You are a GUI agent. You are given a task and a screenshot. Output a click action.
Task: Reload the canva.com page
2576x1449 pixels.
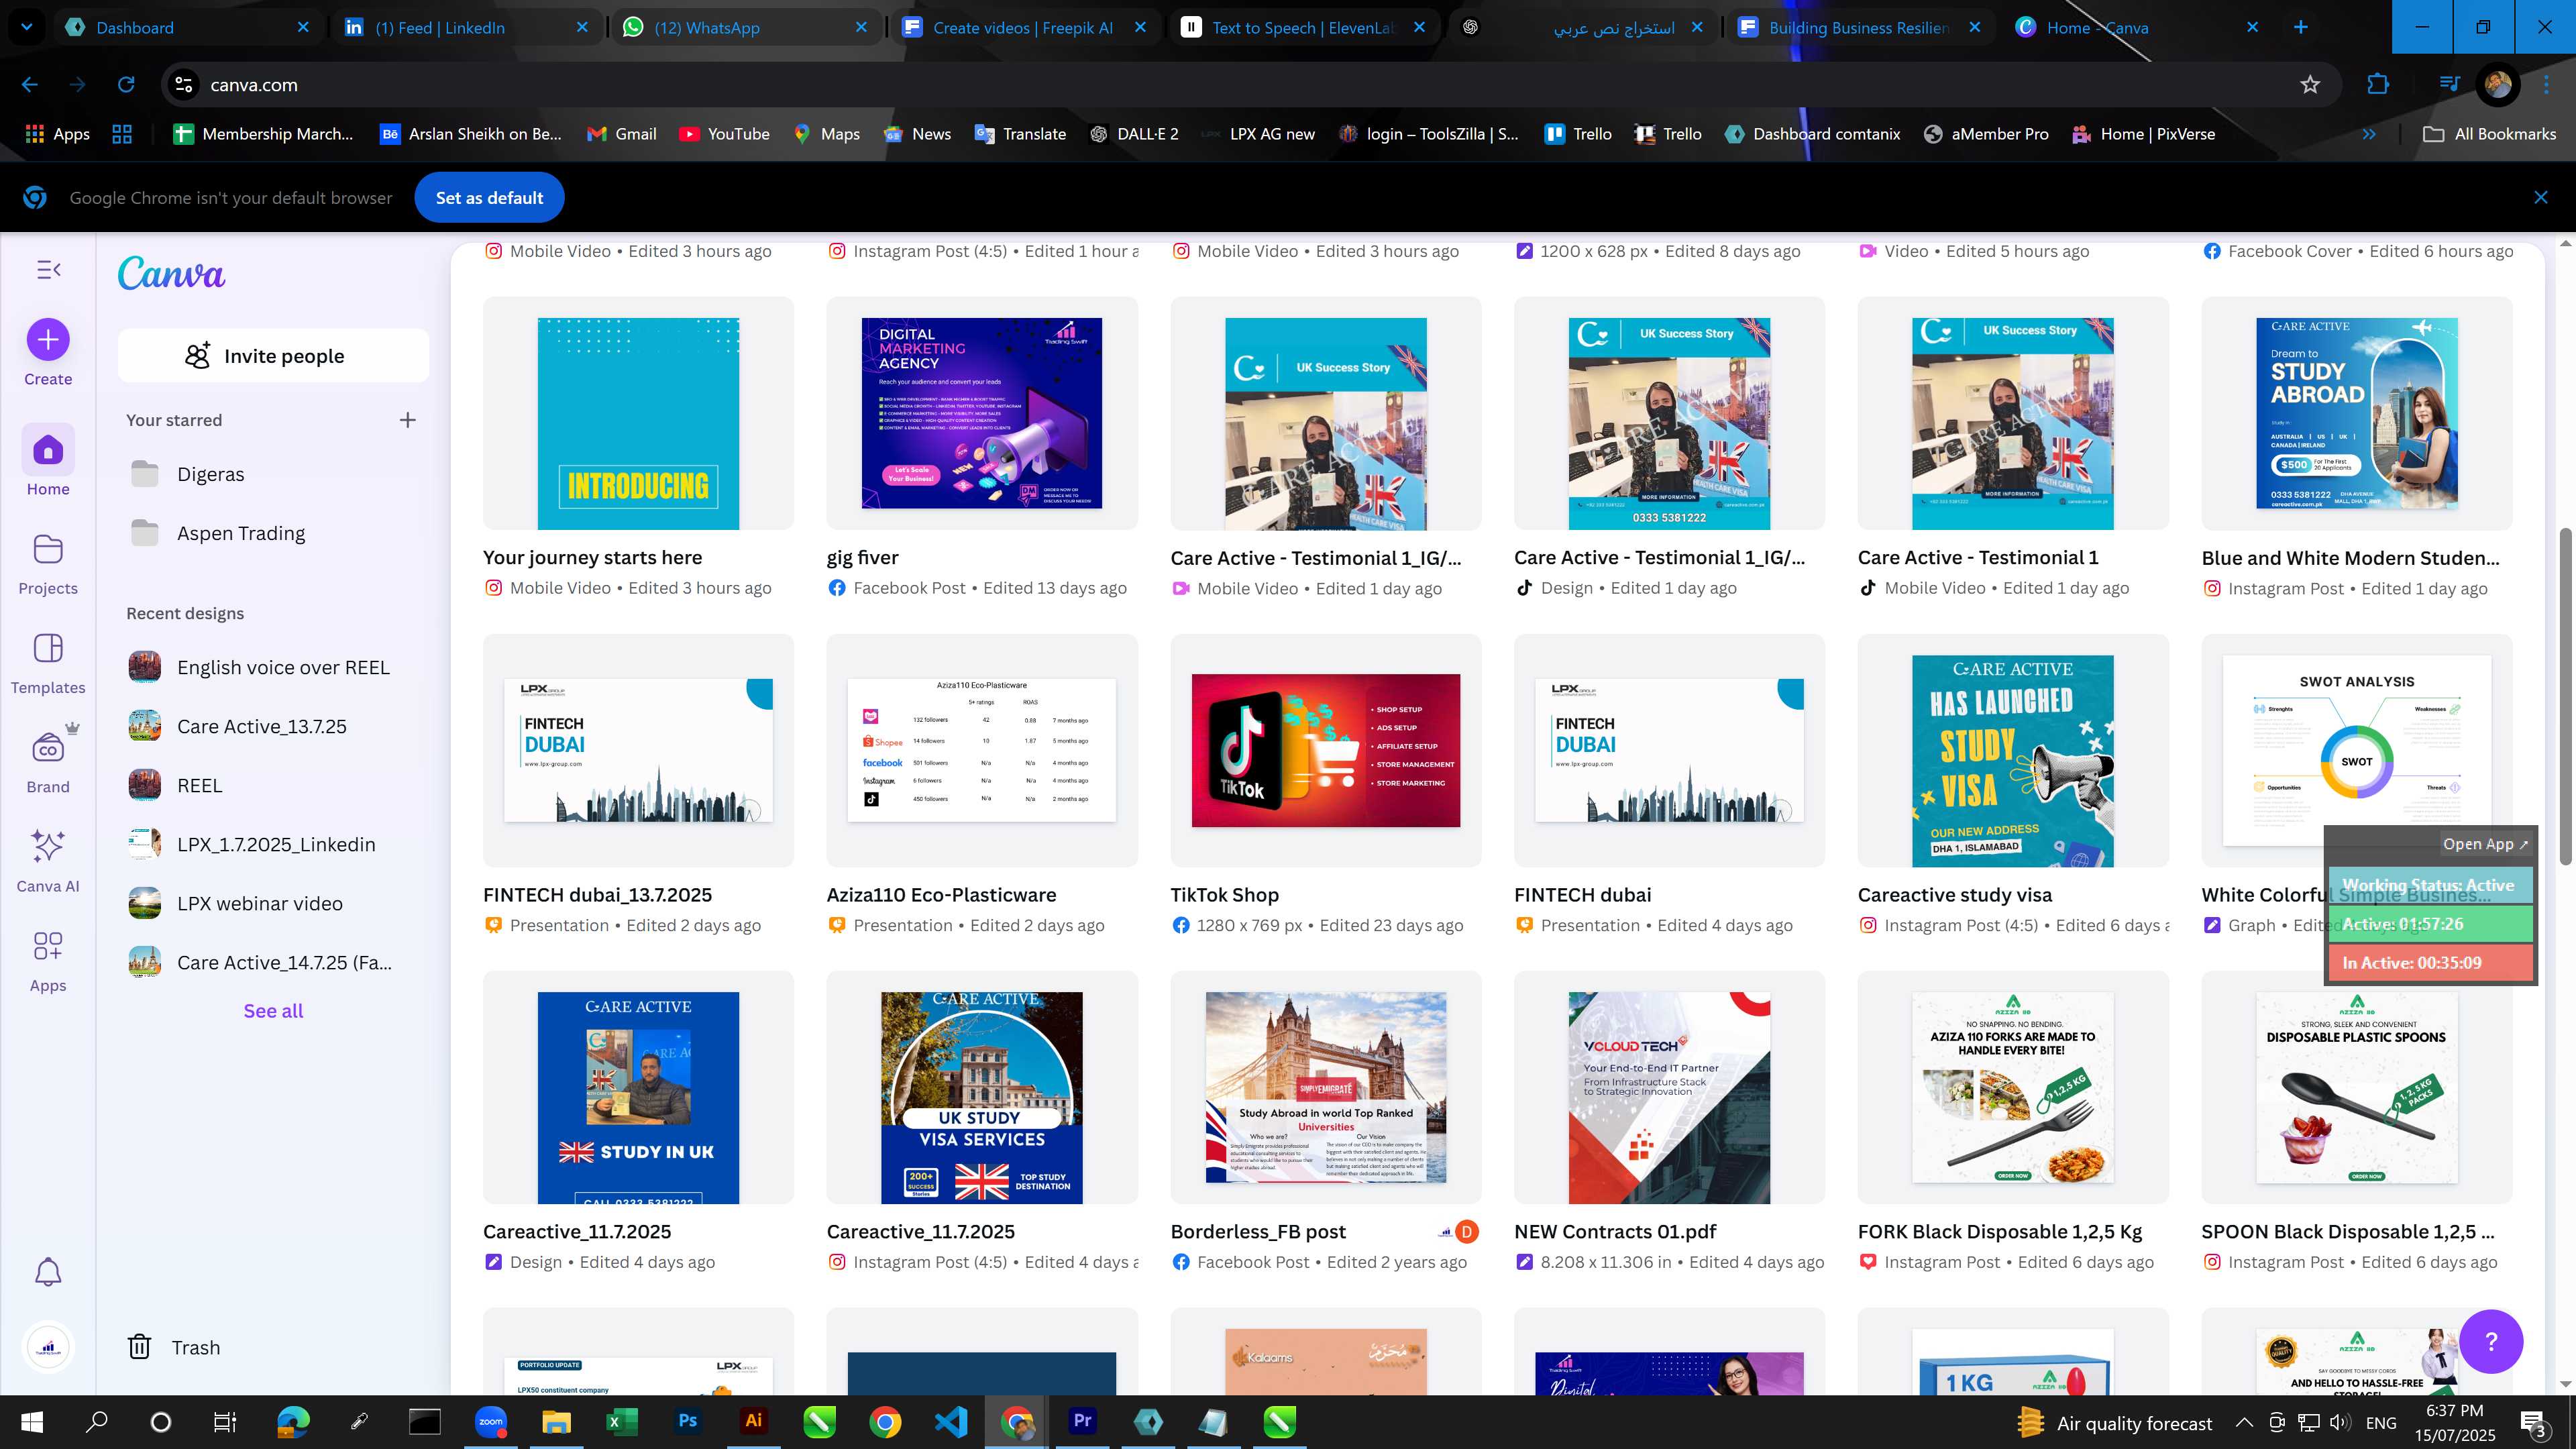[x=126, y=85]
